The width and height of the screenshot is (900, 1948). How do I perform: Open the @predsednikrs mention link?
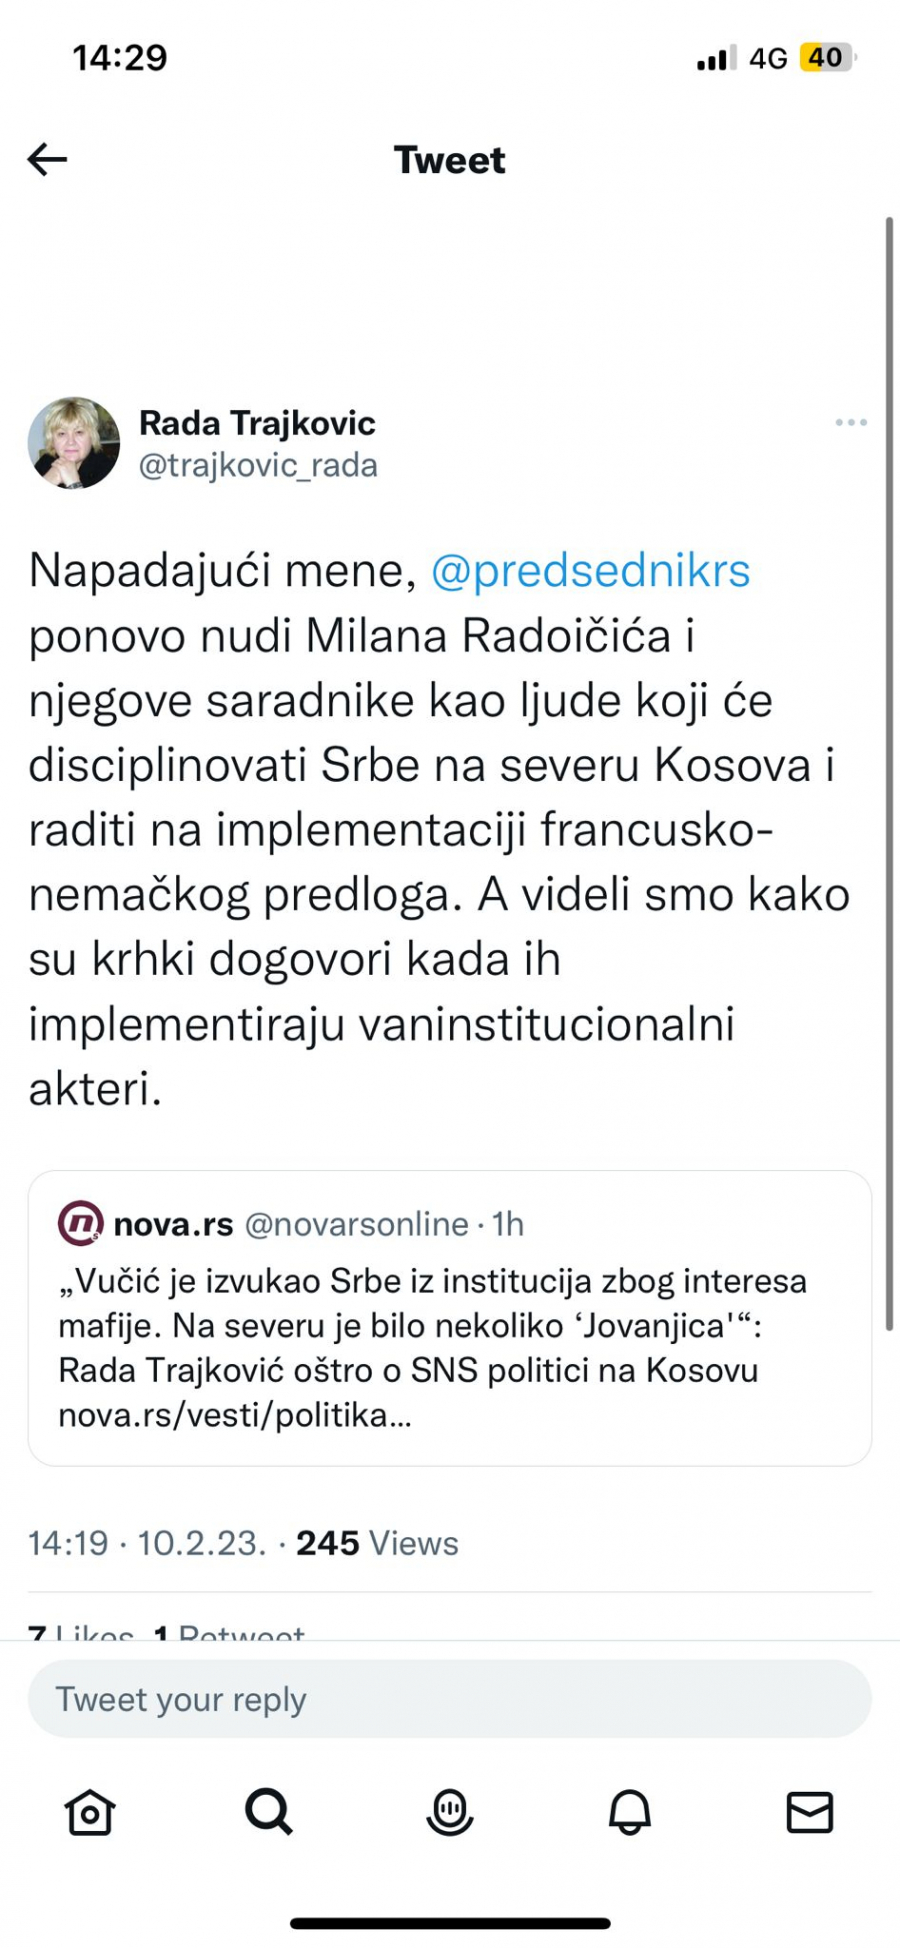pos(590,571)
